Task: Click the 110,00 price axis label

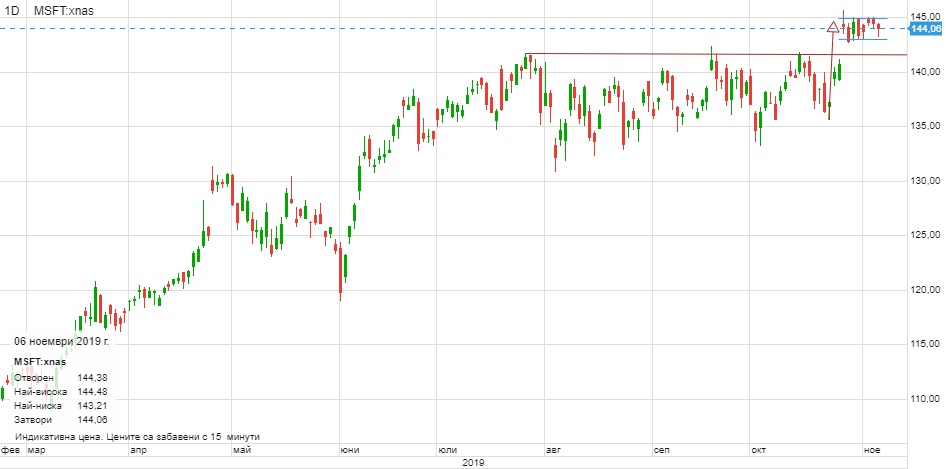Action: [925, 399]
